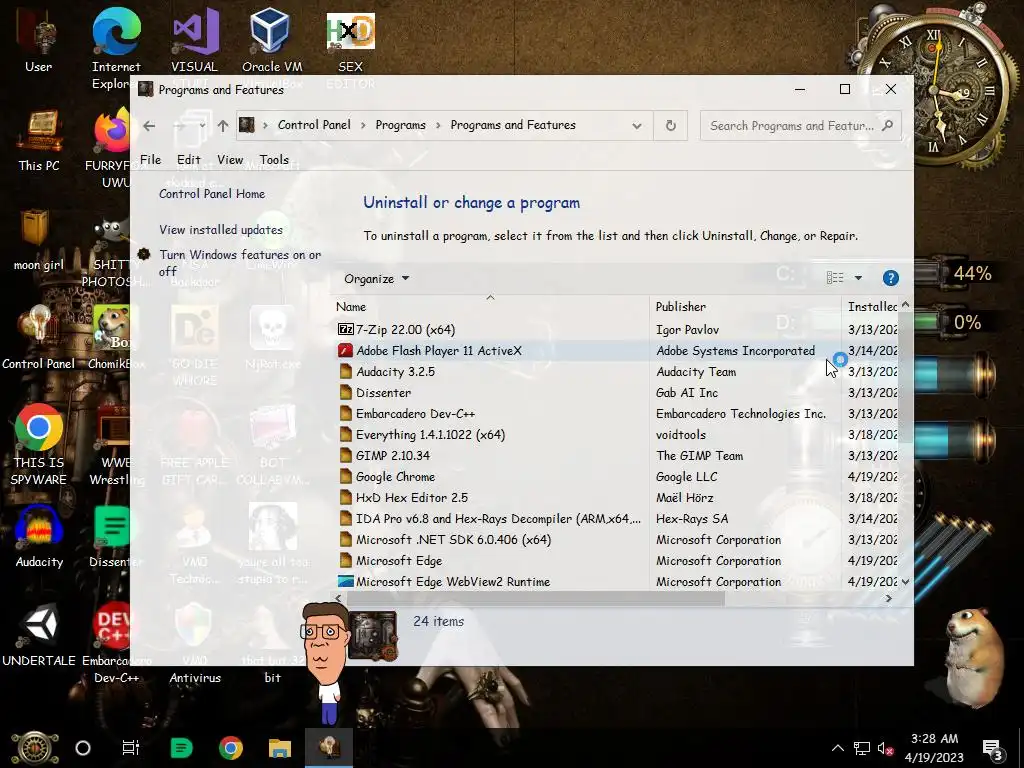Sort by the Name column header
Screen dimensions: 1024x768
(490, 306)
